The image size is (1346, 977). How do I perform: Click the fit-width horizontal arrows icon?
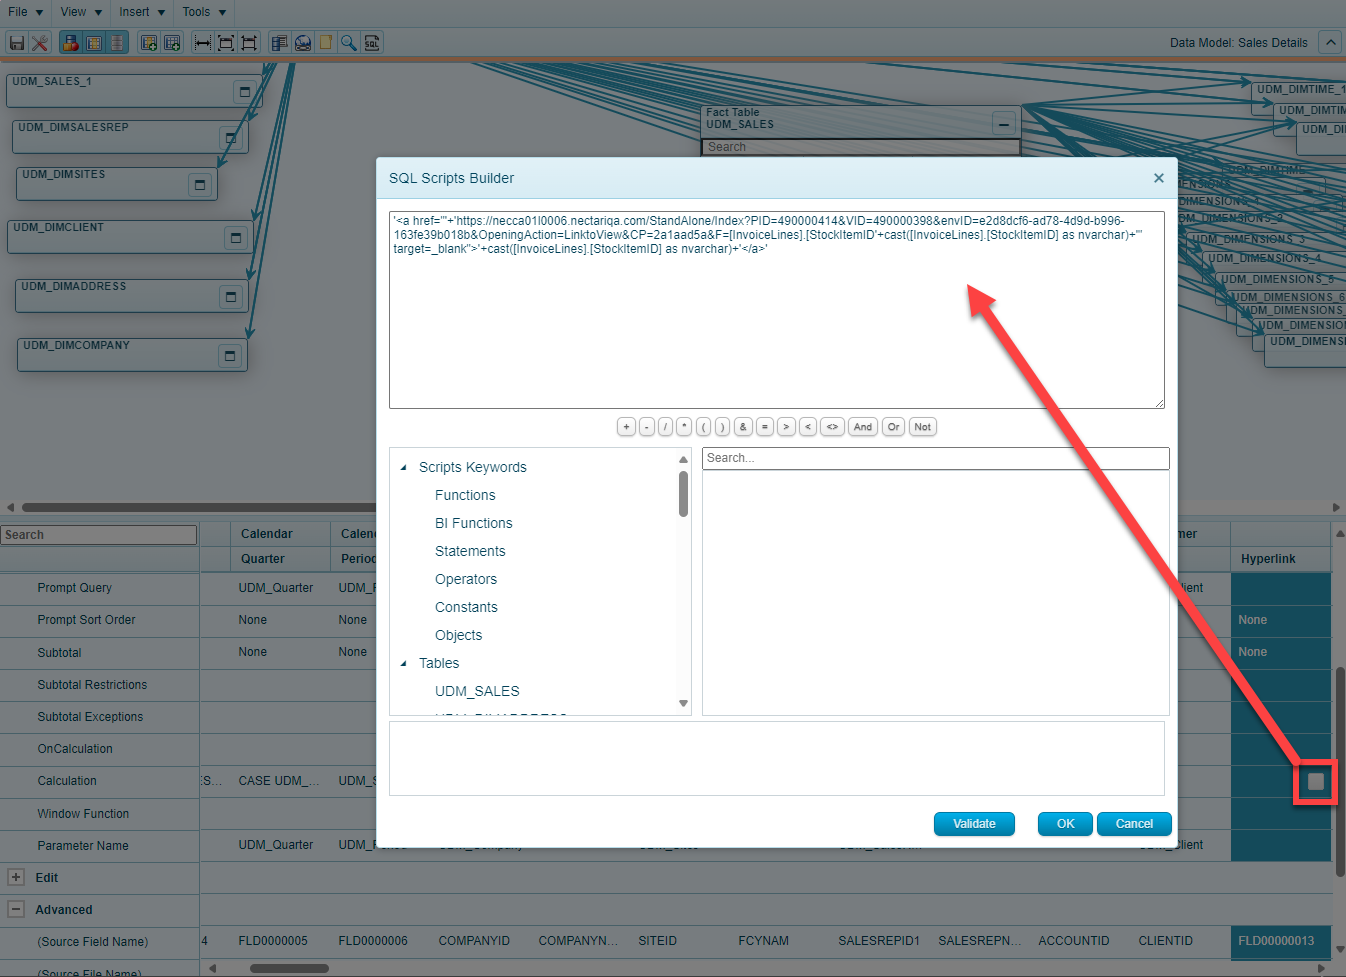[202, 43]
